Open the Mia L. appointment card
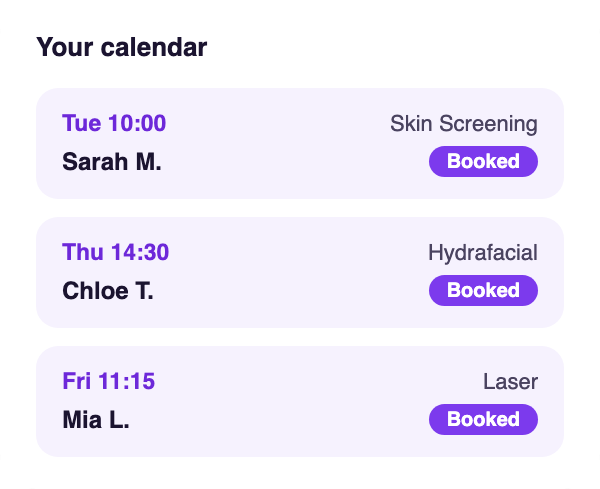600x489 pixels. point(300,401)
